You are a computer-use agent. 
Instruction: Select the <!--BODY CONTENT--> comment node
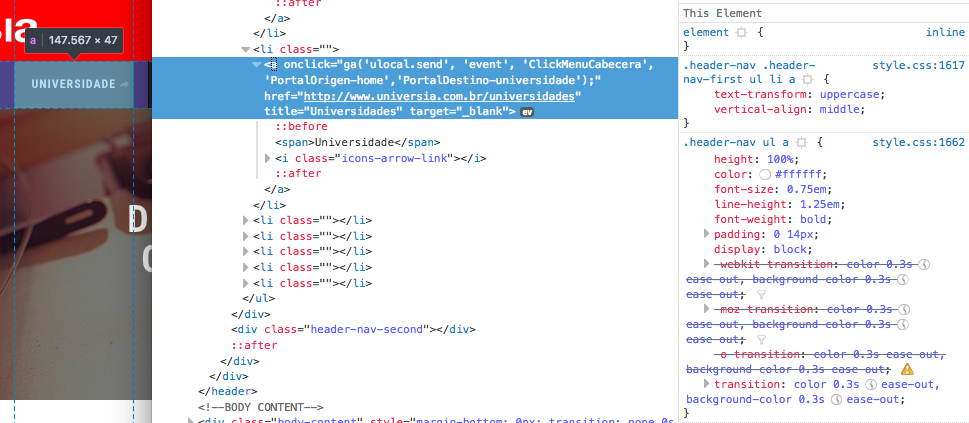click(x=261, y=408)
